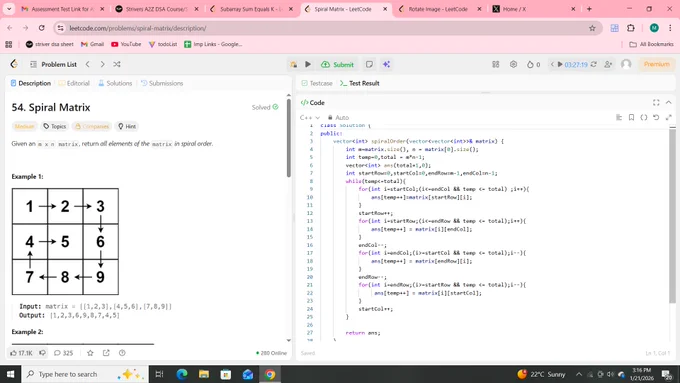
Task: Open Chrome extensions puzzle icon
Action: [631, 28]
